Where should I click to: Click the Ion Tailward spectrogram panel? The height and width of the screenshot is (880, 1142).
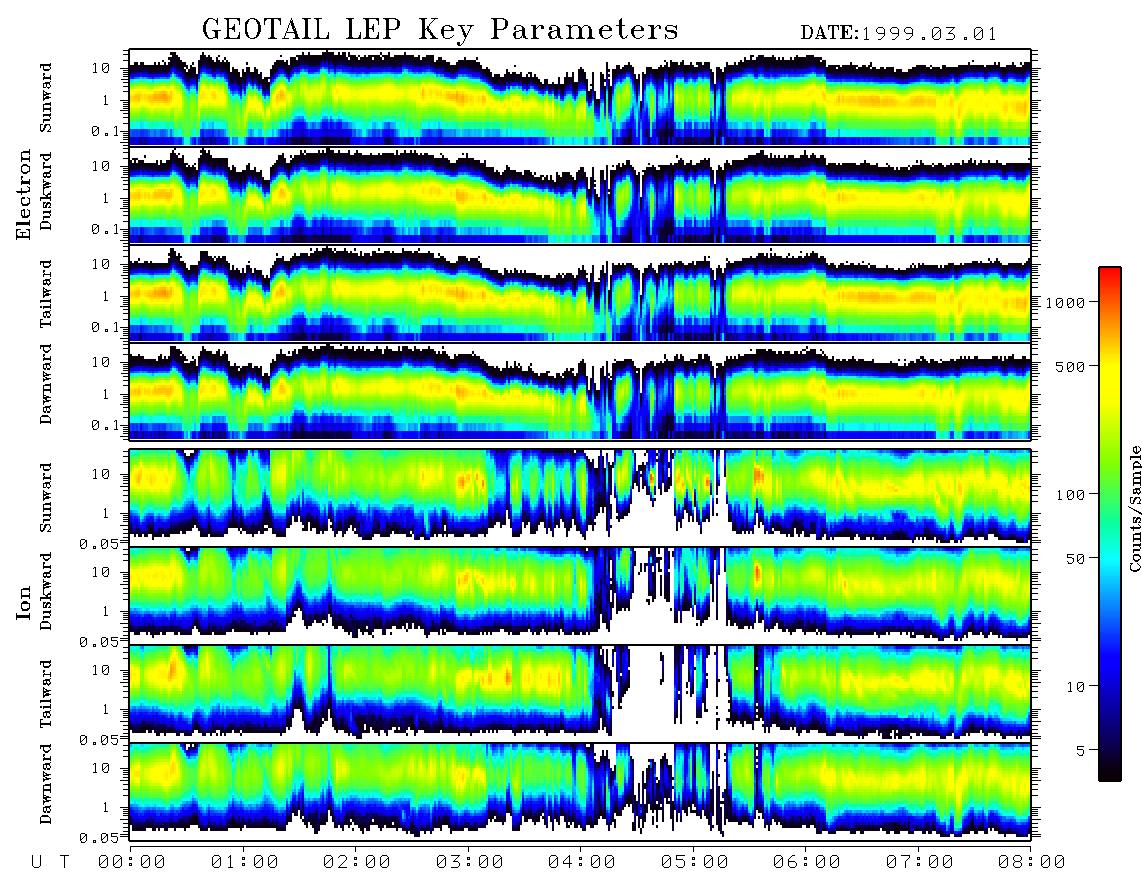(580, 694)
